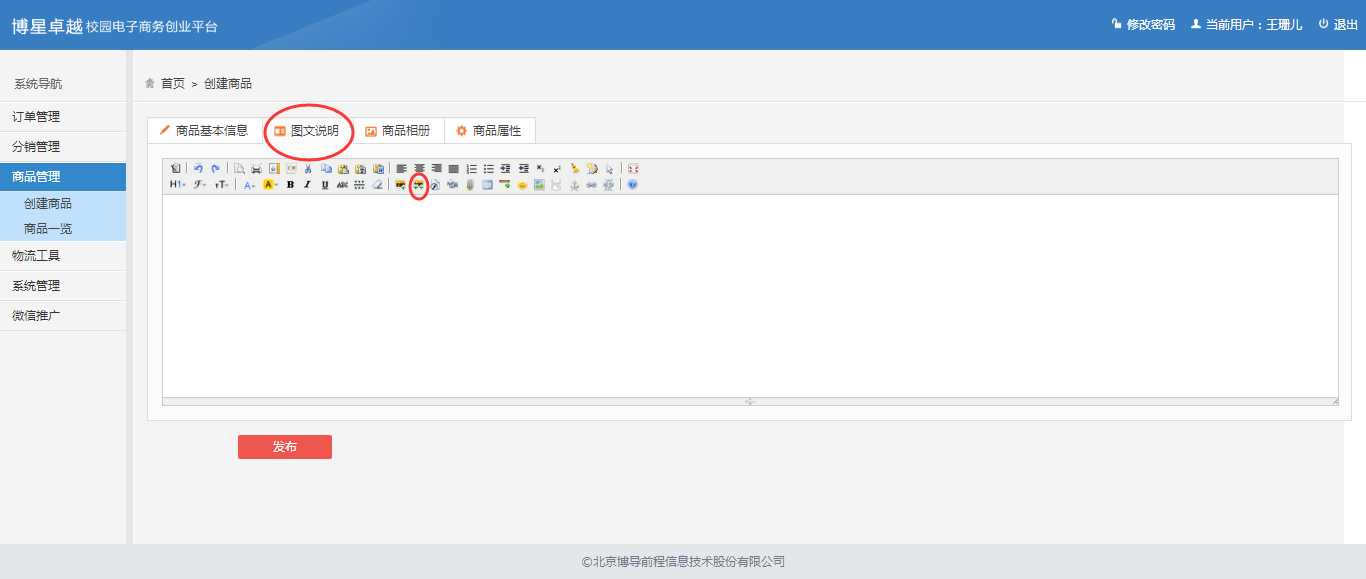The image size is (1366, 579).
Task: Toggle underline text formatting
Action: pos(324,185)
